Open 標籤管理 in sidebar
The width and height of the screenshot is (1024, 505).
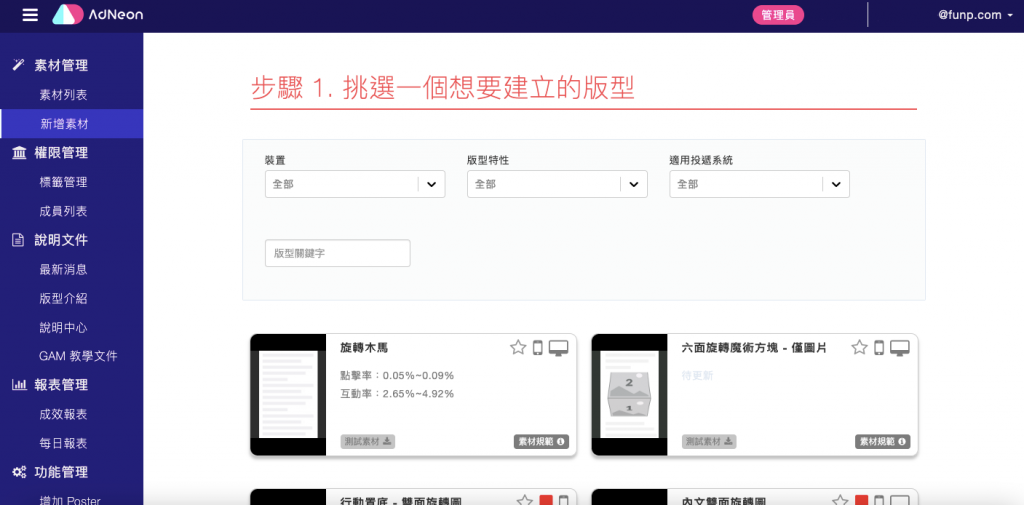pos(63,182)
